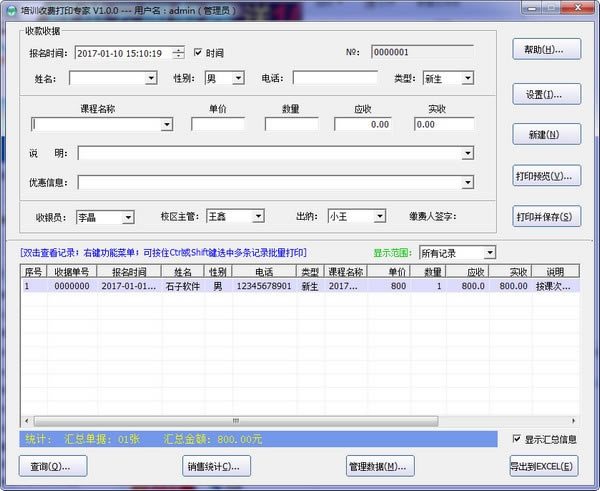This screenshot has height=491, width=600.
Task: Click the 报名时间 spinner up arrow
Action: coord(178,49)
